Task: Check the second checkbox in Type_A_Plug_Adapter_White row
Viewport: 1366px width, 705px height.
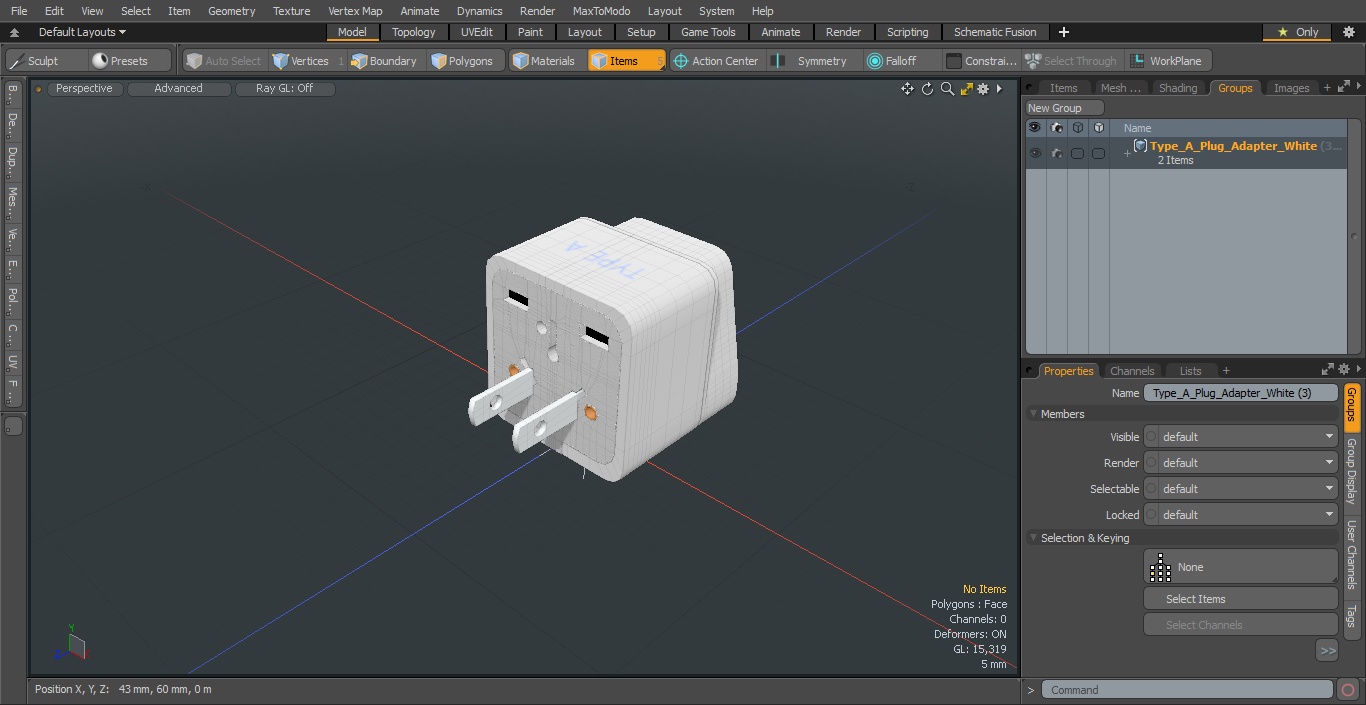Action: coord(1098,153)
